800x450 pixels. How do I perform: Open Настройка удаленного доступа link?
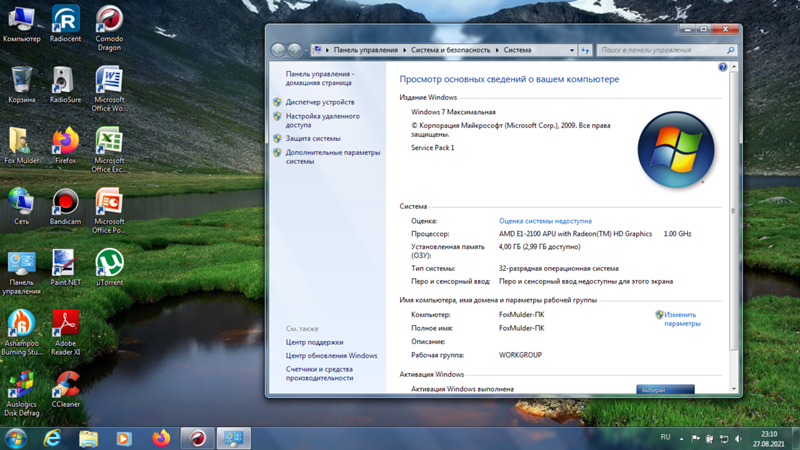coord(322,120)
